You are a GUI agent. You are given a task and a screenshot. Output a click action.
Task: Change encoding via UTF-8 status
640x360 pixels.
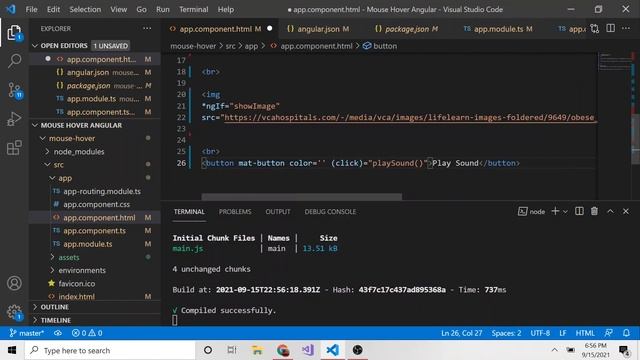pyautogui.click(x=540, y=333)
